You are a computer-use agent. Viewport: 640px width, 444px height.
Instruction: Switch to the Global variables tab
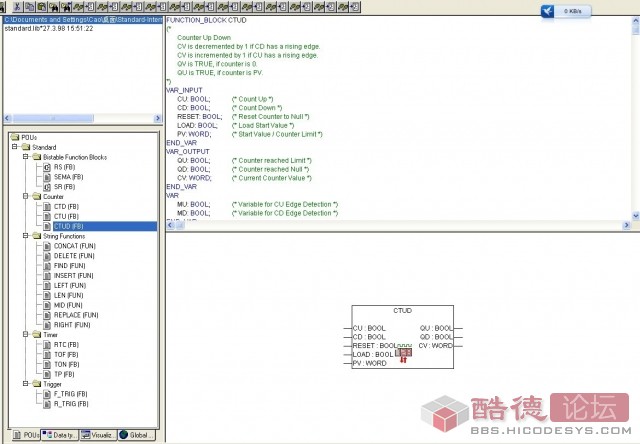(139, 435)
